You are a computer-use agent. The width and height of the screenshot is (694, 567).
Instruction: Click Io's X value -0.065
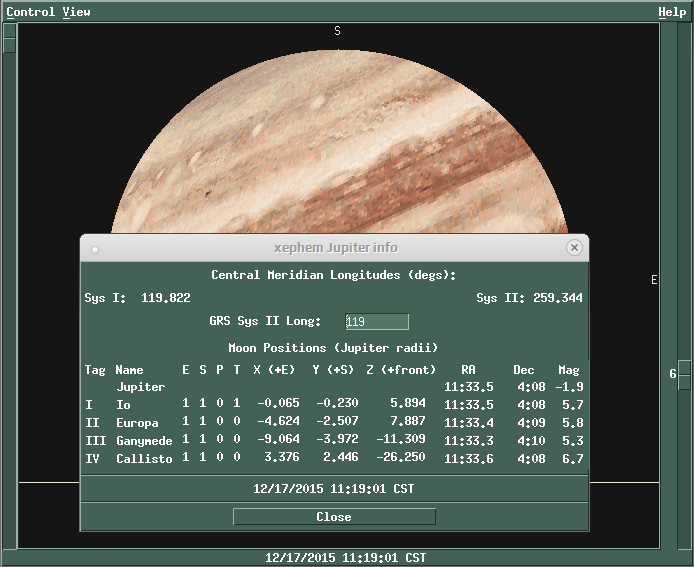tap(278, 403)
